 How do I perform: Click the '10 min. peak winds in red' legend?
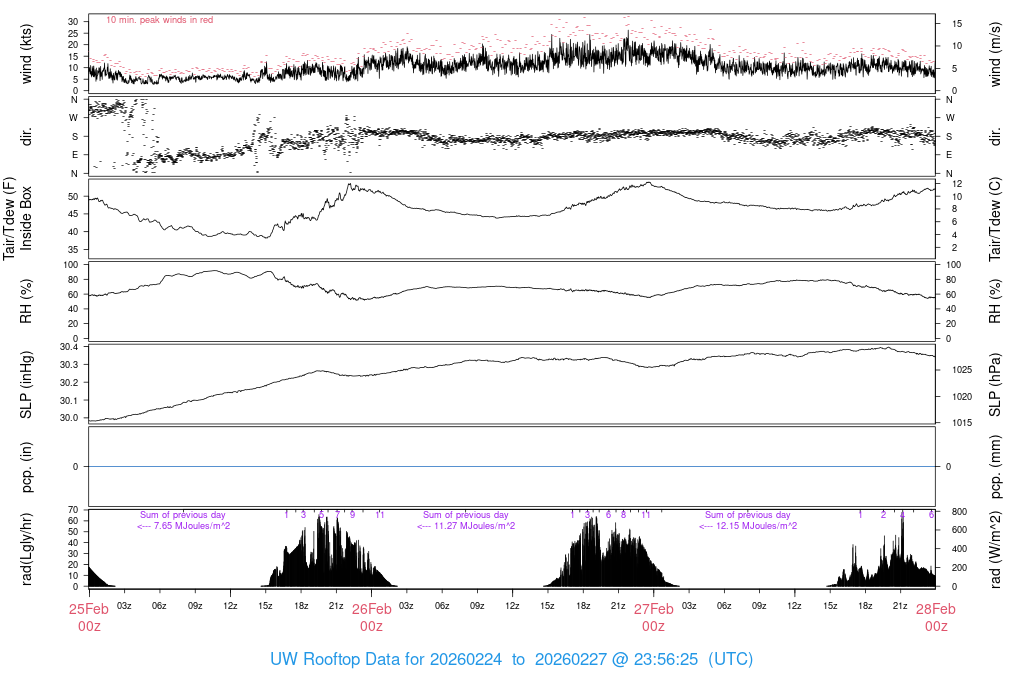[x=159, y=20]
